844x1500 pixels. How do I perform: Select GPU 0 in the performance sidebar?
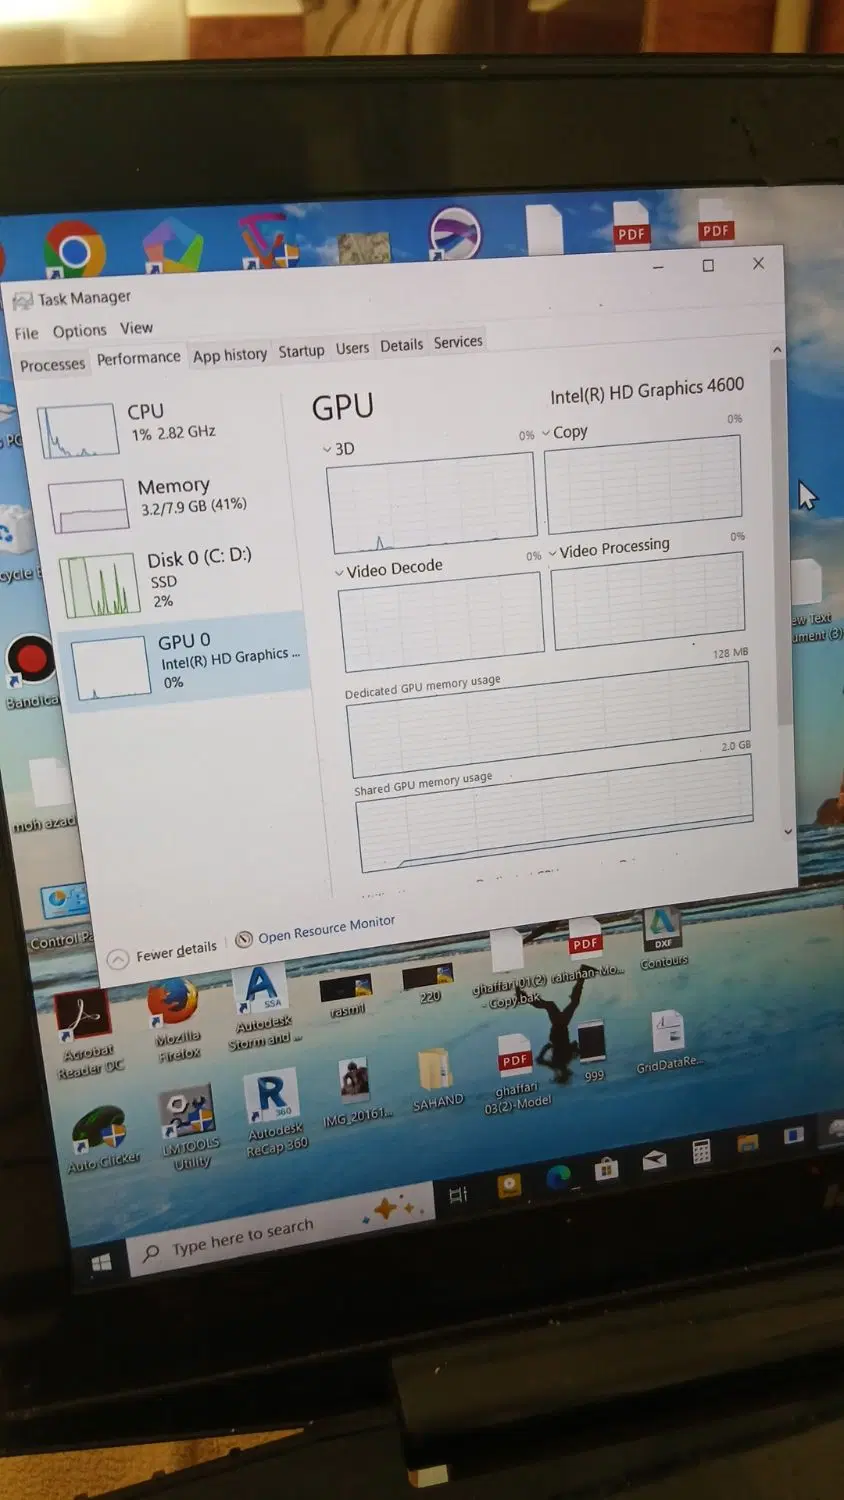pos(185,661)
